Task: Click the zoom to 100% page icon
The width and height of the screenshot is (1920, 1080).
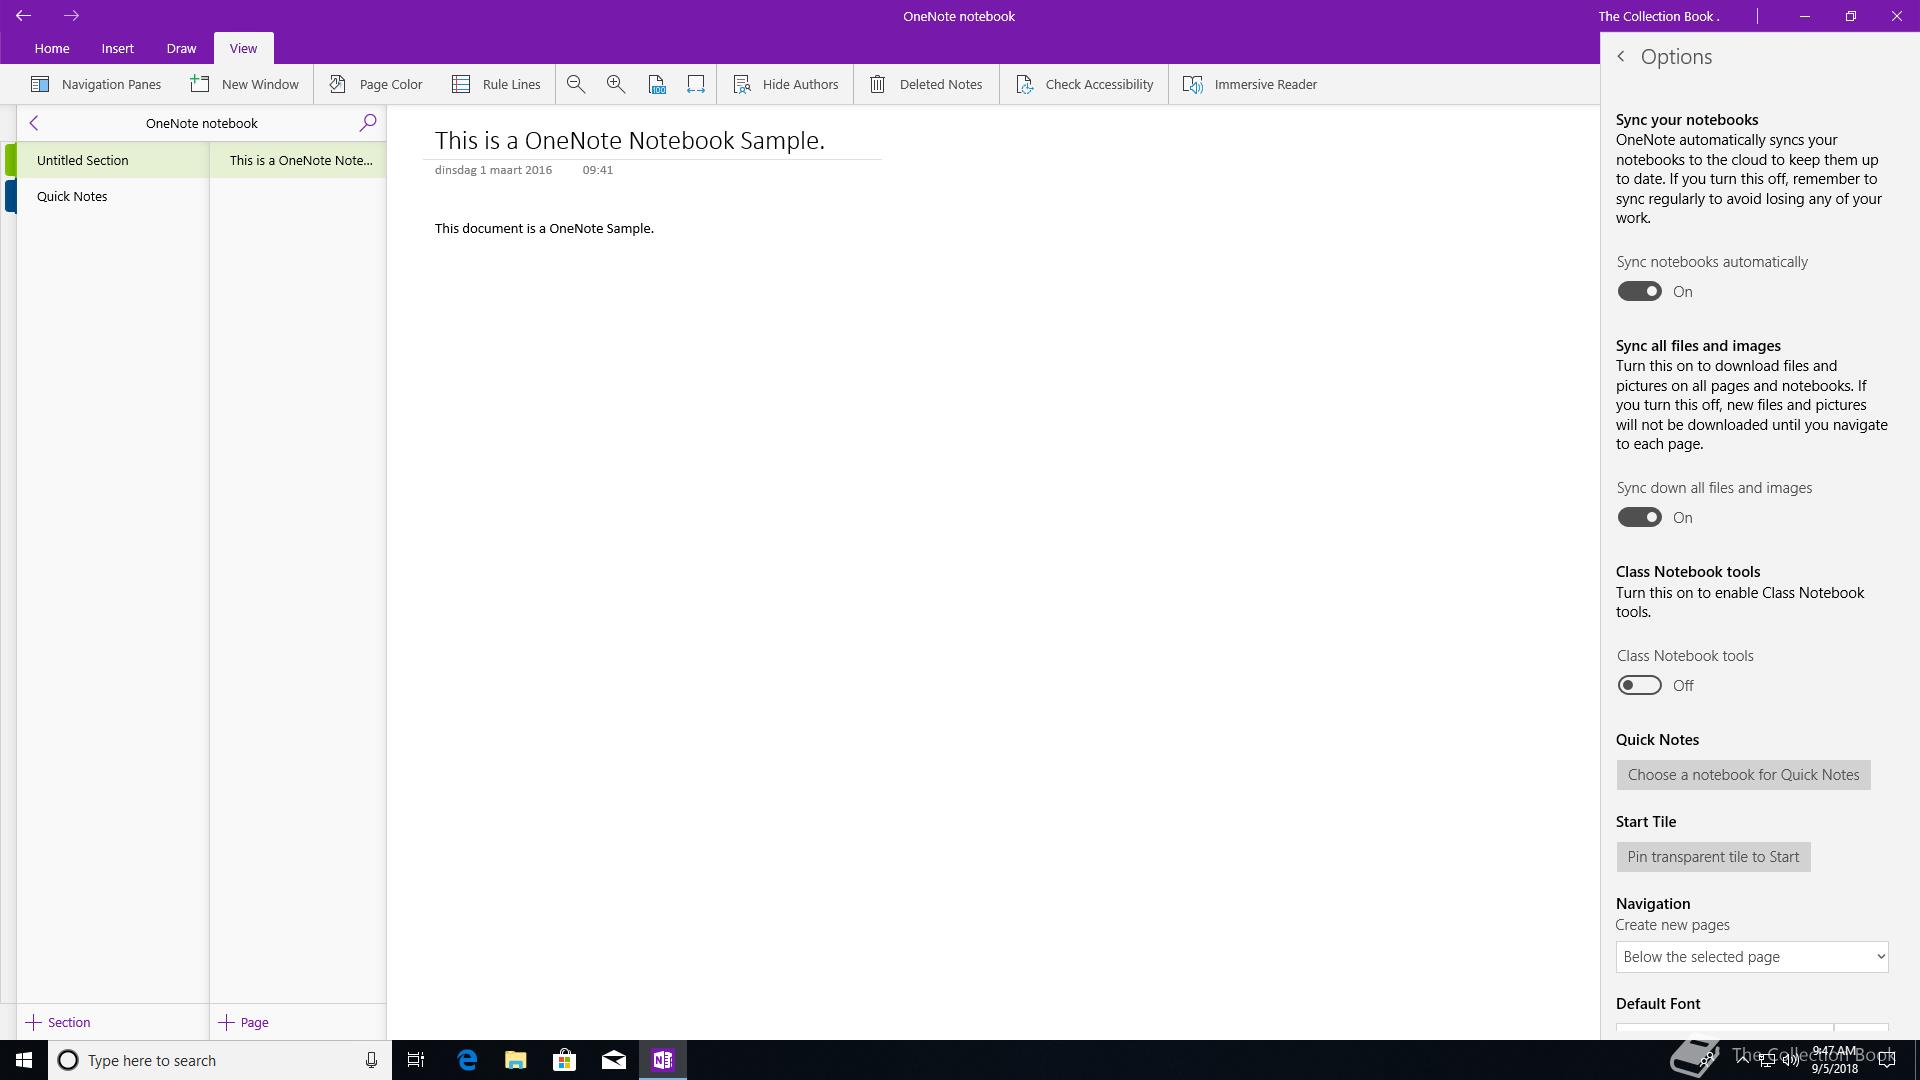Action: pyautogui.click(x=657, y=85)
